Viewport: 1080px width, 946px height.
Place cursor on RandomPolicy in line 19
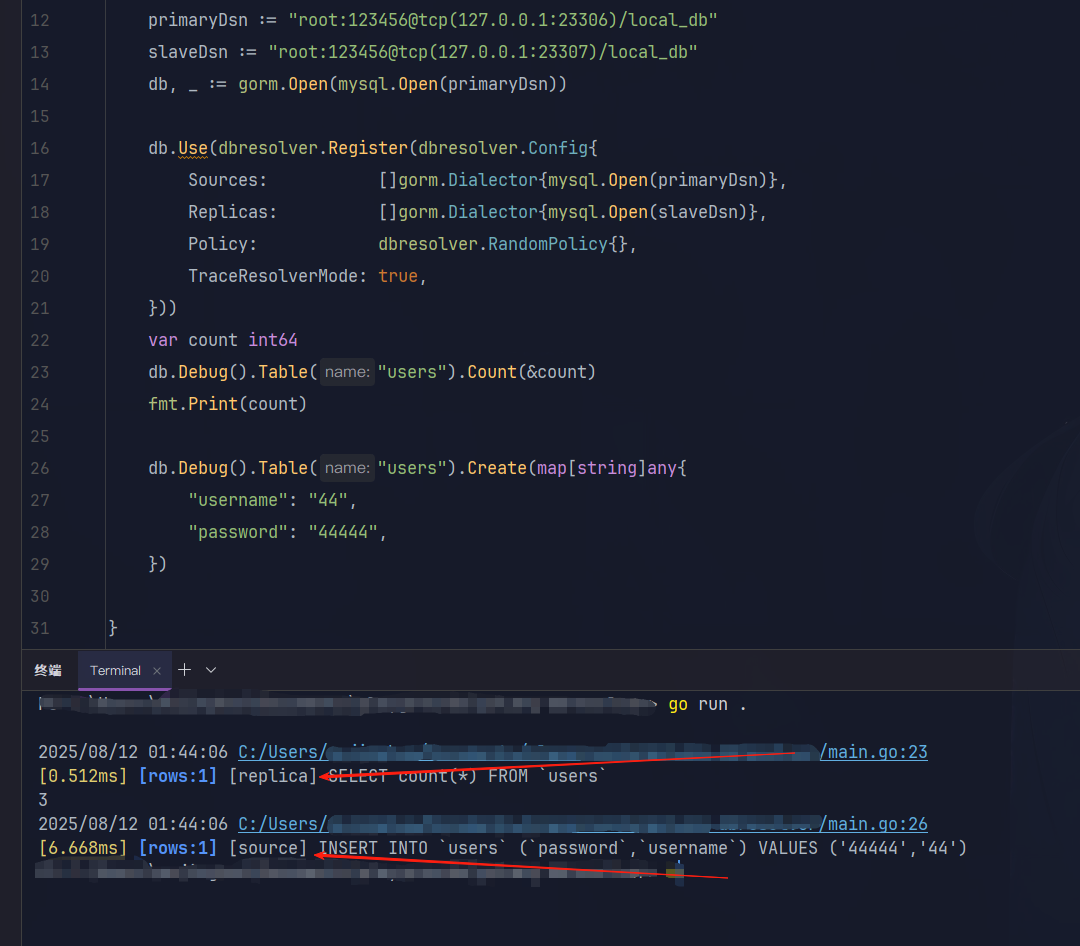[548, 244]
